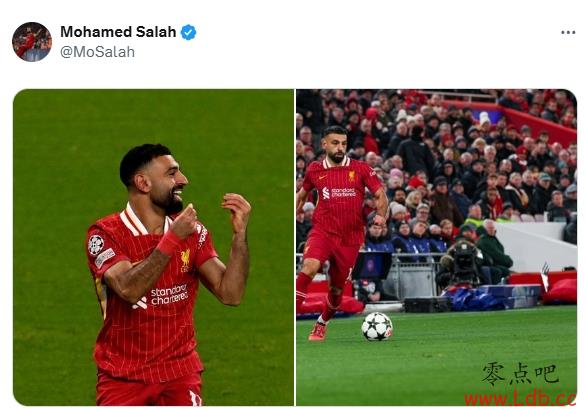Click the Liverpool crest on left photo shirt
This screenshot has width=586, height=409.
coord(185,260)
